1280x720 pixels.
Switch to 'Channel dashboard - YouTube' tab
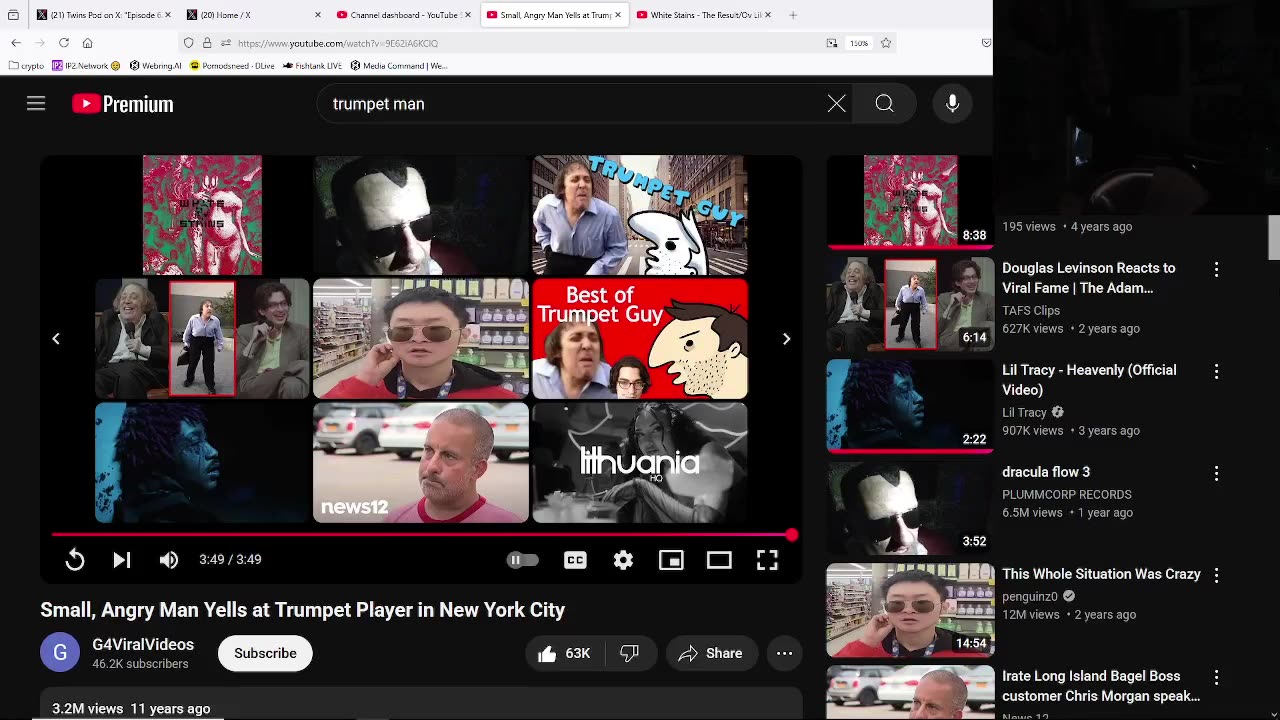click(x=404, y=15)
